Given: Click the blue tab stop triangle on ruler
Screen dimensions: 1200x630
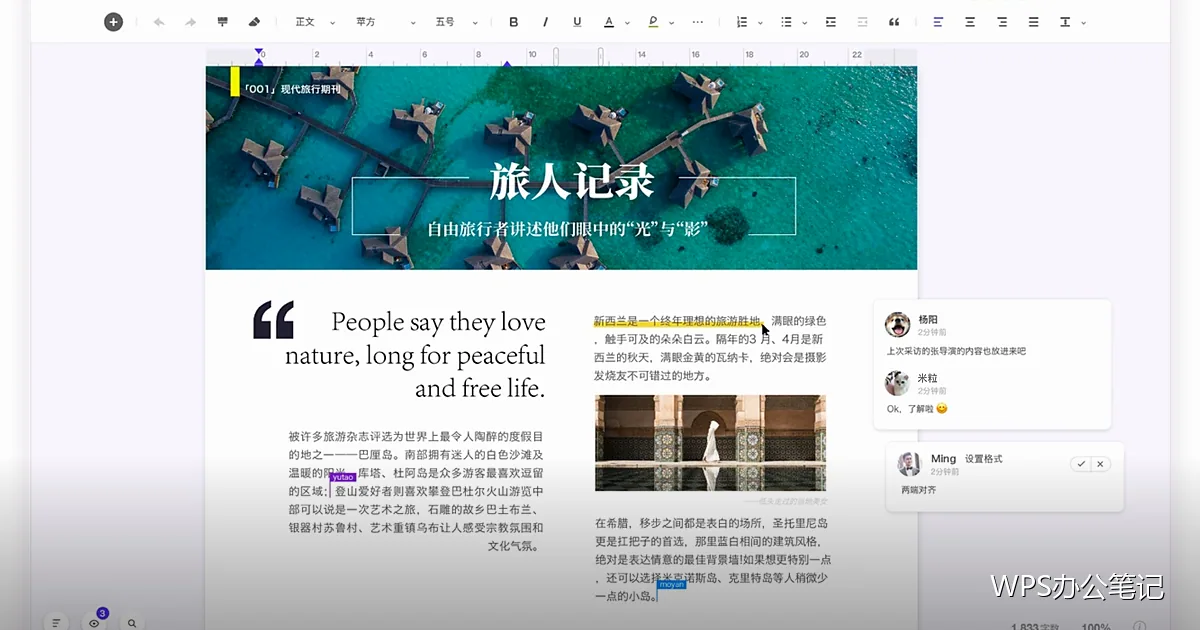Looking at the screenshot, I should pos(507,64).
